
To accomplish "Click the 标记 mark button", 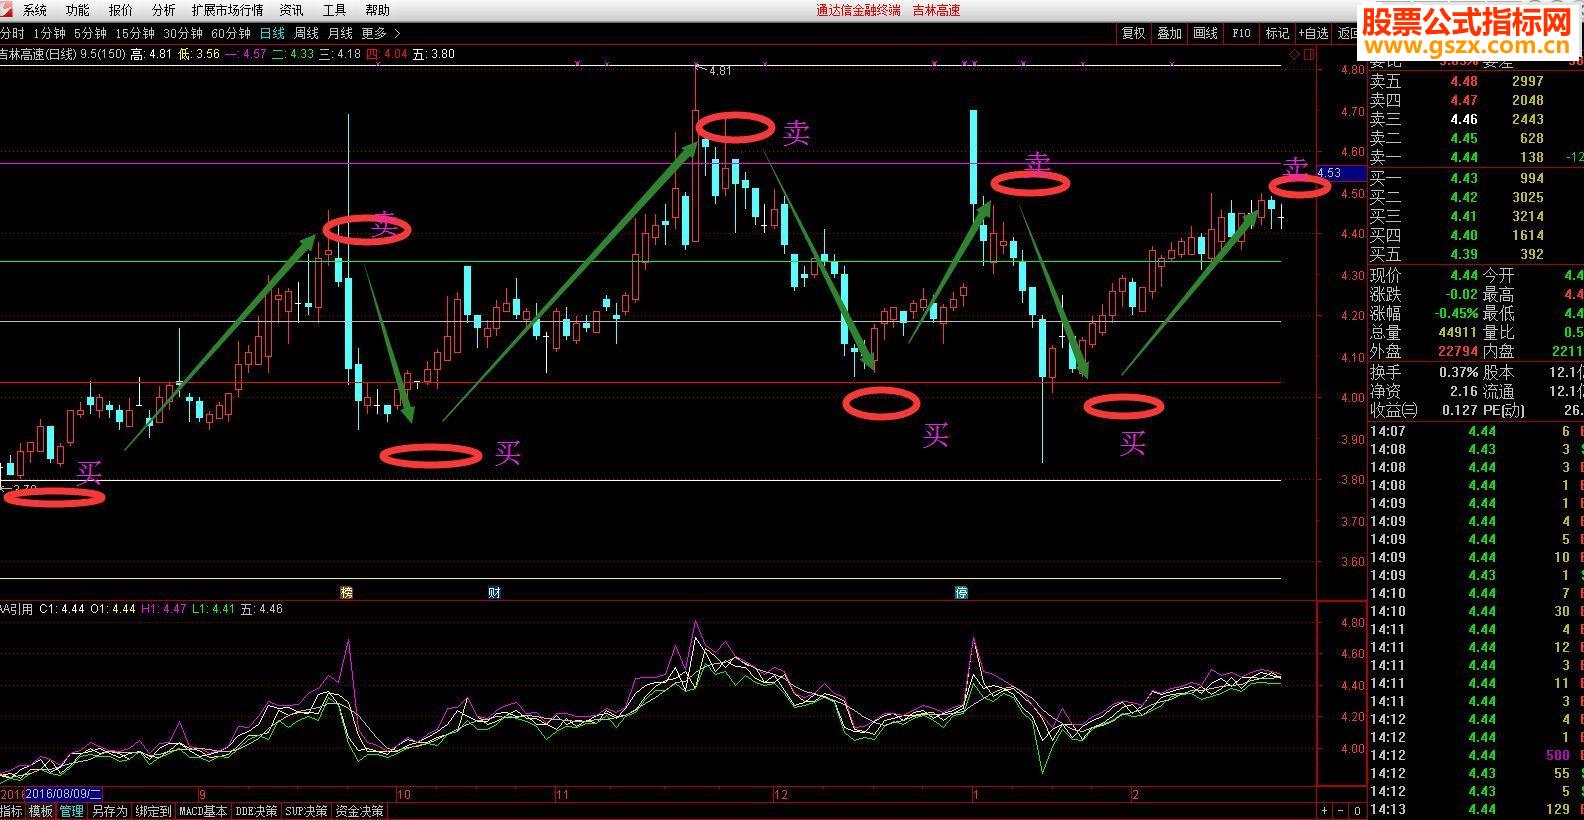I will tap(1277, 33).
